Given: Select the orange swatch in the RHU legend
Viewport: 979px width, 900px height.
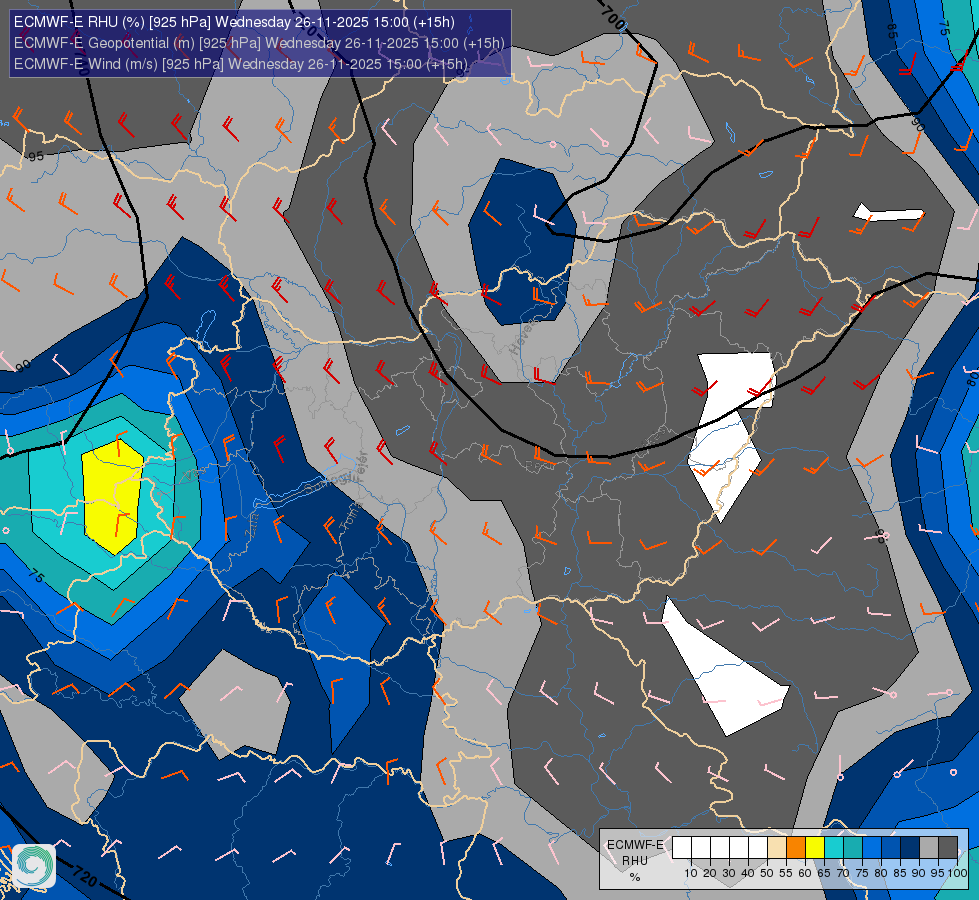Looking at the screenshot, I should pyautogui.click(x=796, y=848).
